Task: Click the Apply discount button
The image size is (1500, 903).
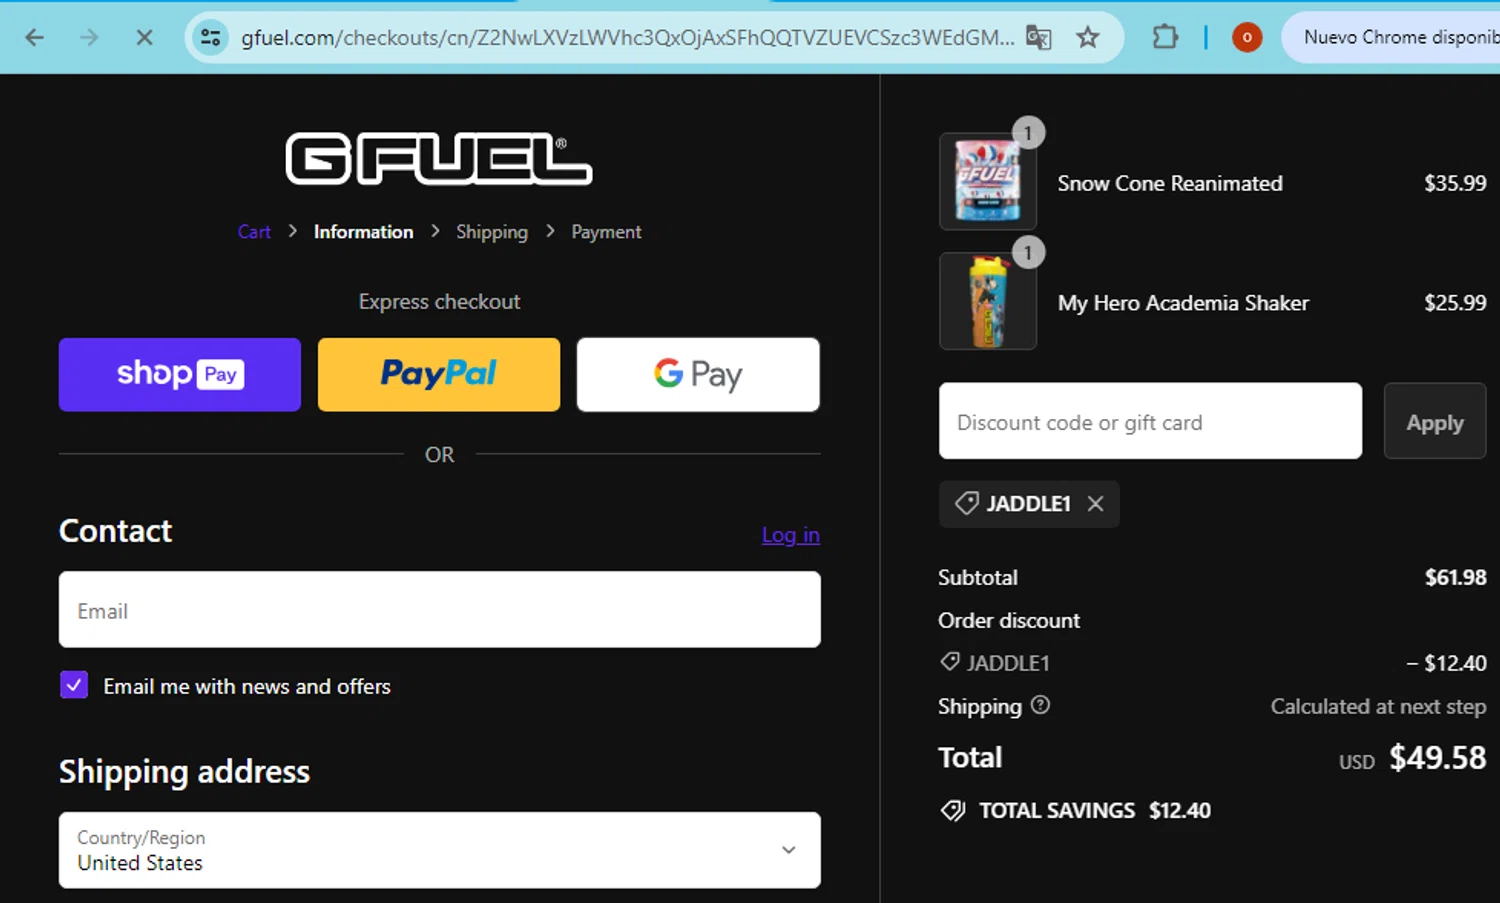Action: point(1435,421)
